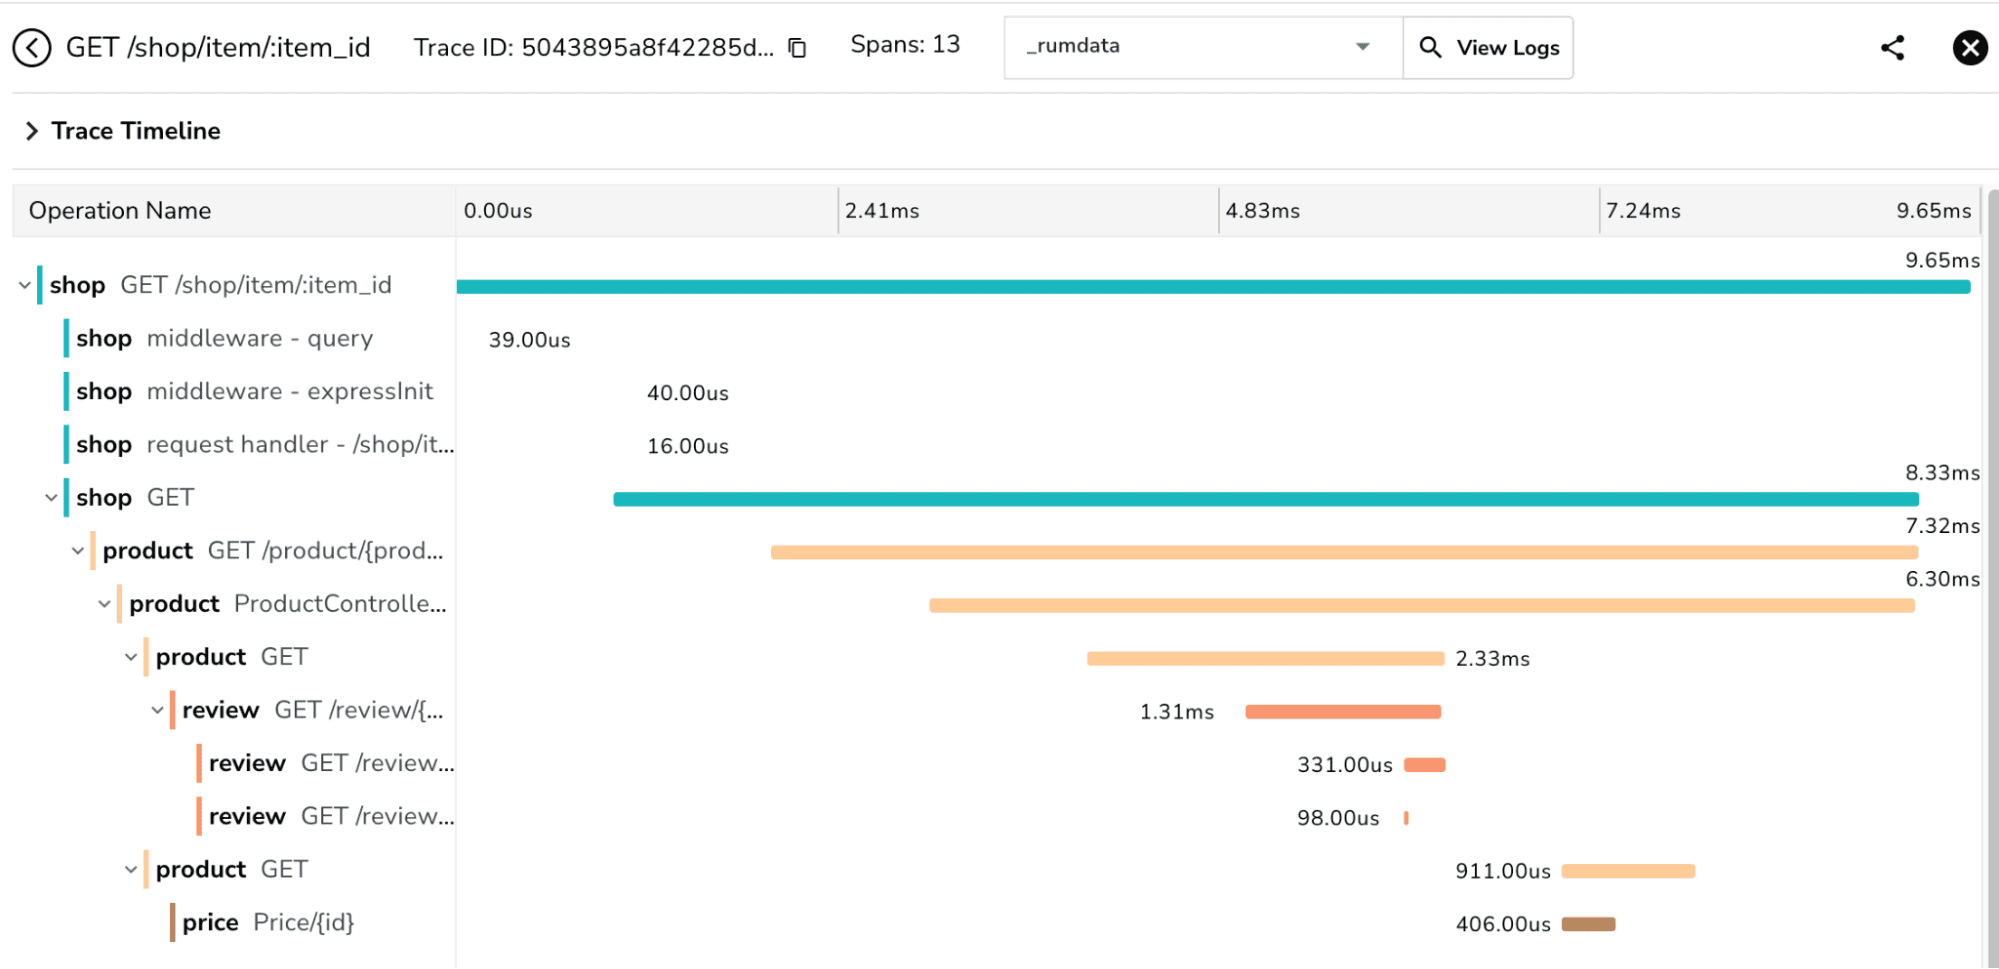Image resolution: width=1999 pixels, height=969 pixels.
Task: Collapse the shop GET span
Action: click(x=51, y=497)
